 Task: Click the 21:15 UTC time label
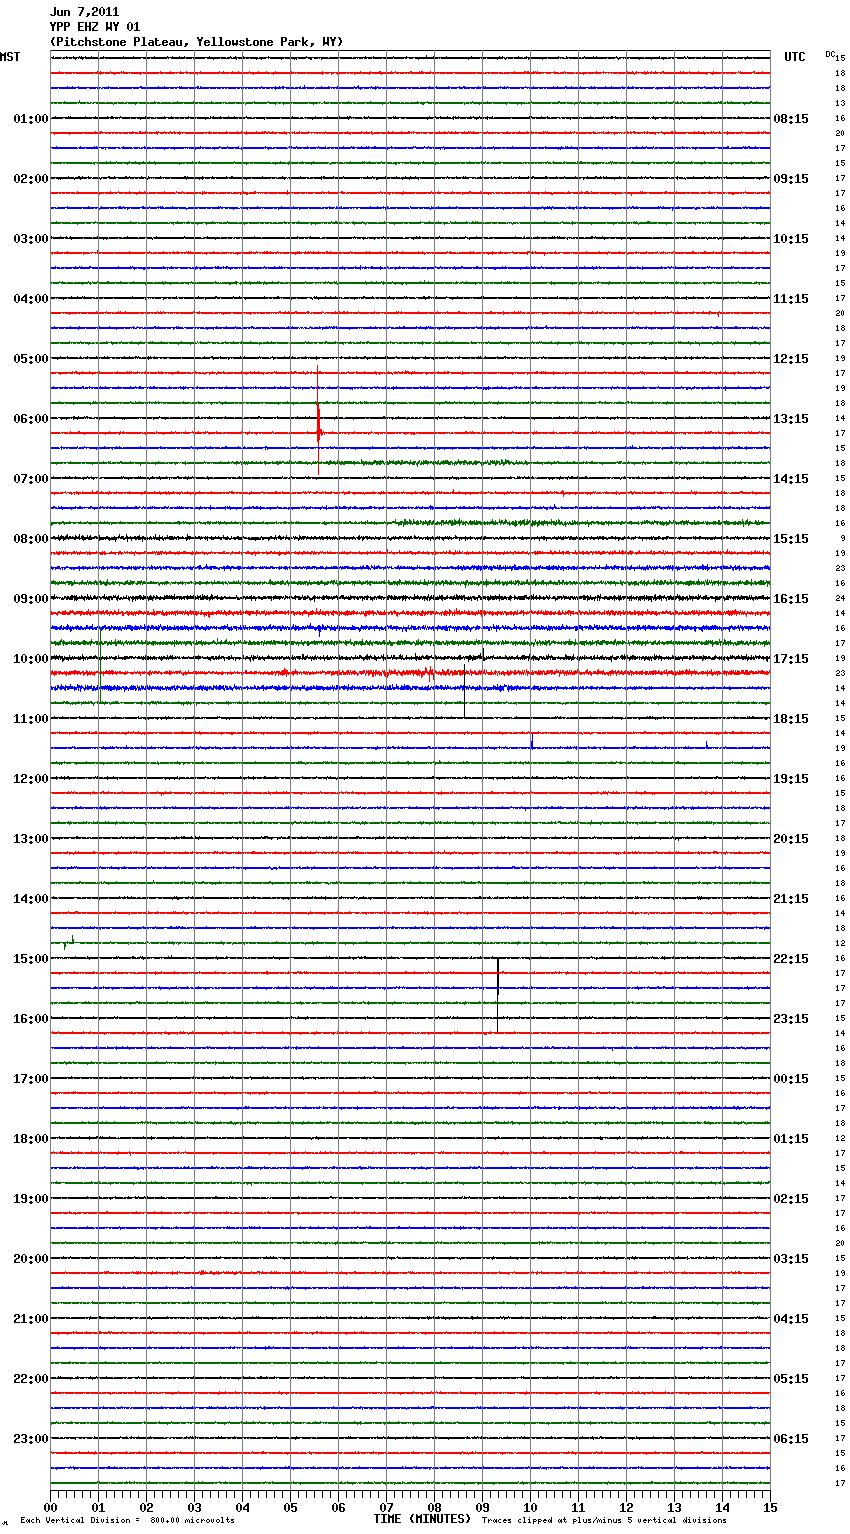[x=791, y=899]
